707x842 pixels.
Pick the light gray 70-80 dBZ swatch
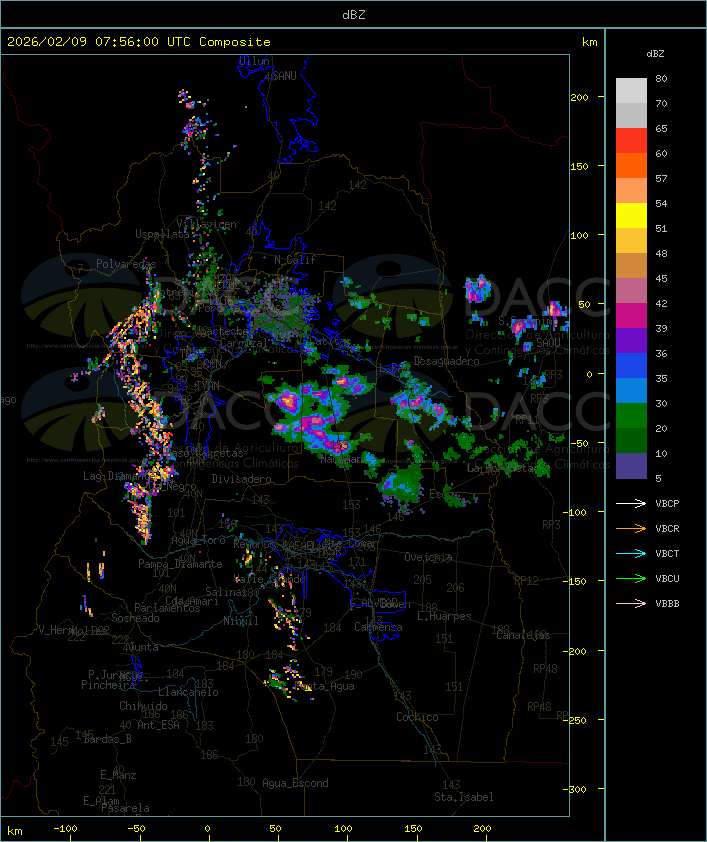(x=631, y=91)
